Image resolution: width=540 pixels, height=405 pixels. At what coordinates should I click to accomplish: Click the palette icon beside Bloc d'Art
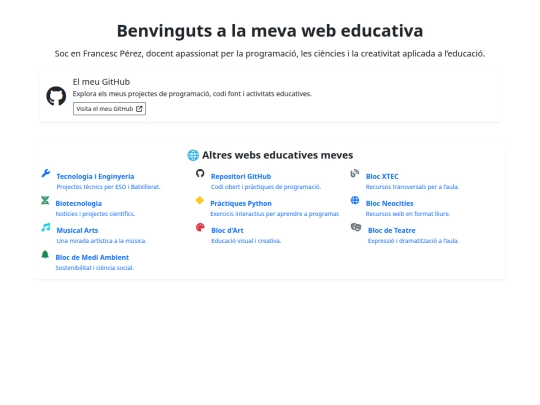pyautogui.click(x=200, y=227)
